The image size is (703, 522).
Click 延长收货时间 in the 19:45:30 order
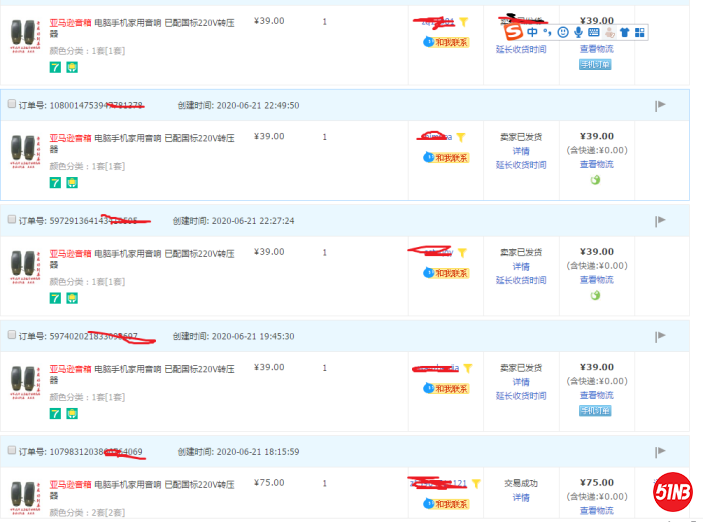pyautogui.click(x=521, y=396)
